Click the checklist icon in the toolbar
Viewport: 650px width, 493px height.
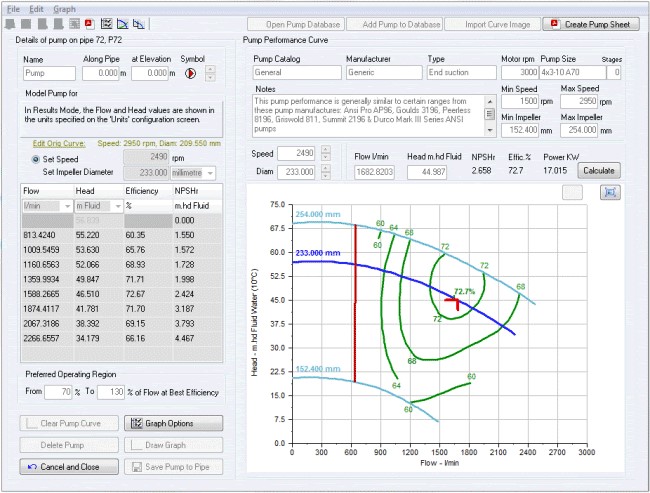point(104,23)
